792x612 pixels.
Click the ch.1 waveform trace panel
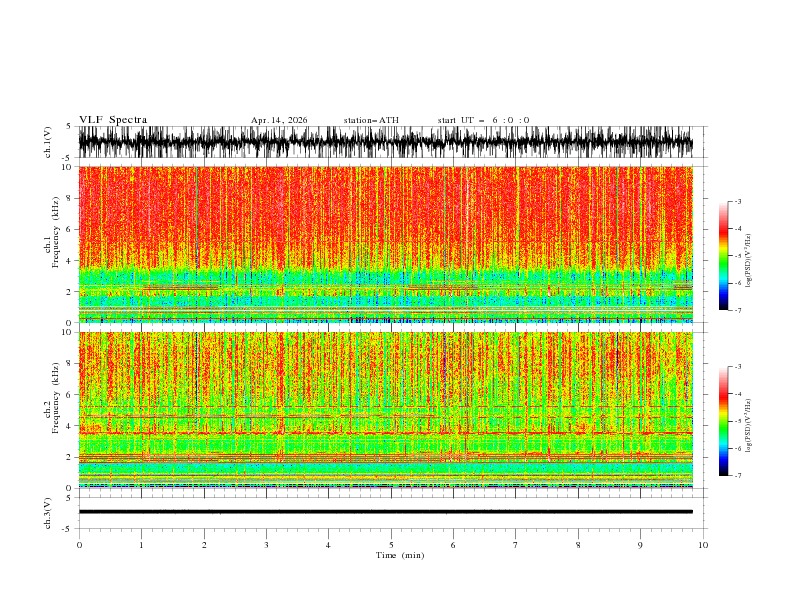tap(385, 142)
